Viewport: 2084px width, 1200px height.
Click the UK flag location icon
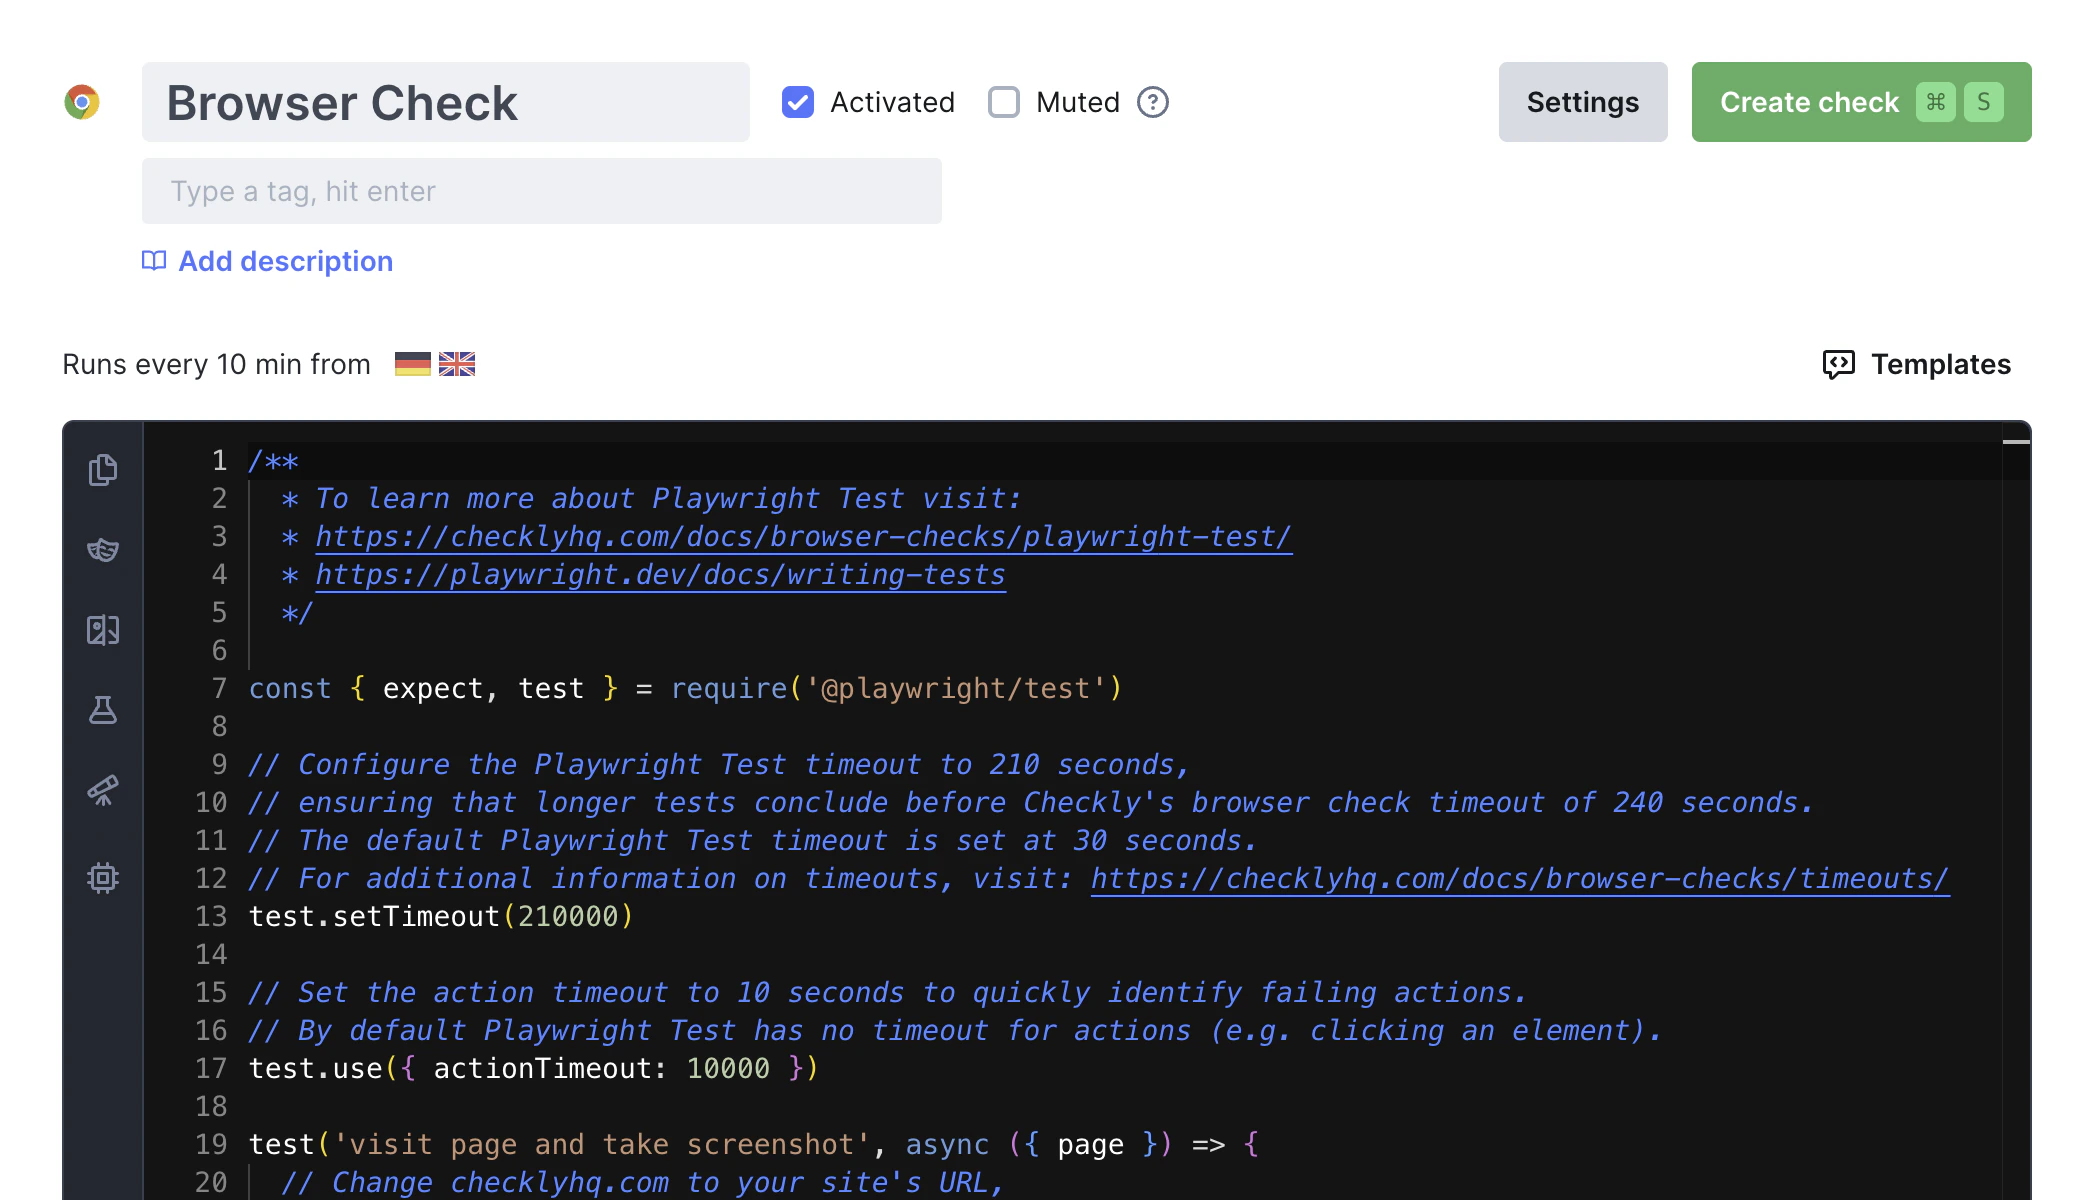click(456, 363)
